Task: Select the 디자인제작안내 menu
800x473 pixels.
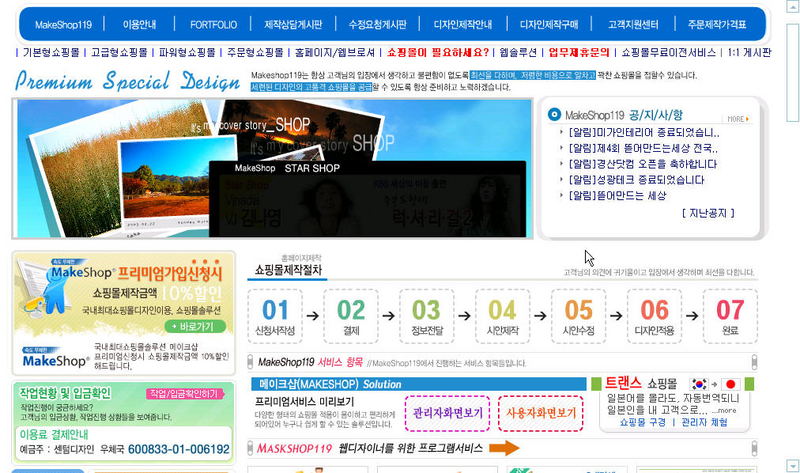Action: point(463,24)
